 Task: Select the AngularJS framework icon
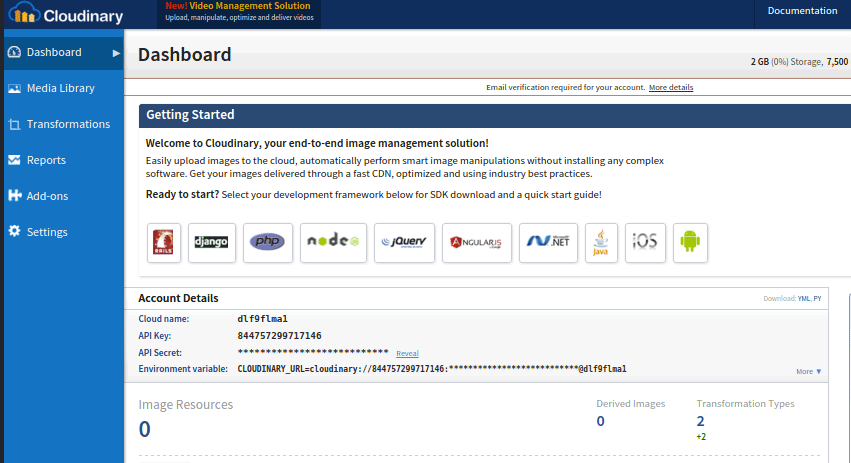point(477,243)
